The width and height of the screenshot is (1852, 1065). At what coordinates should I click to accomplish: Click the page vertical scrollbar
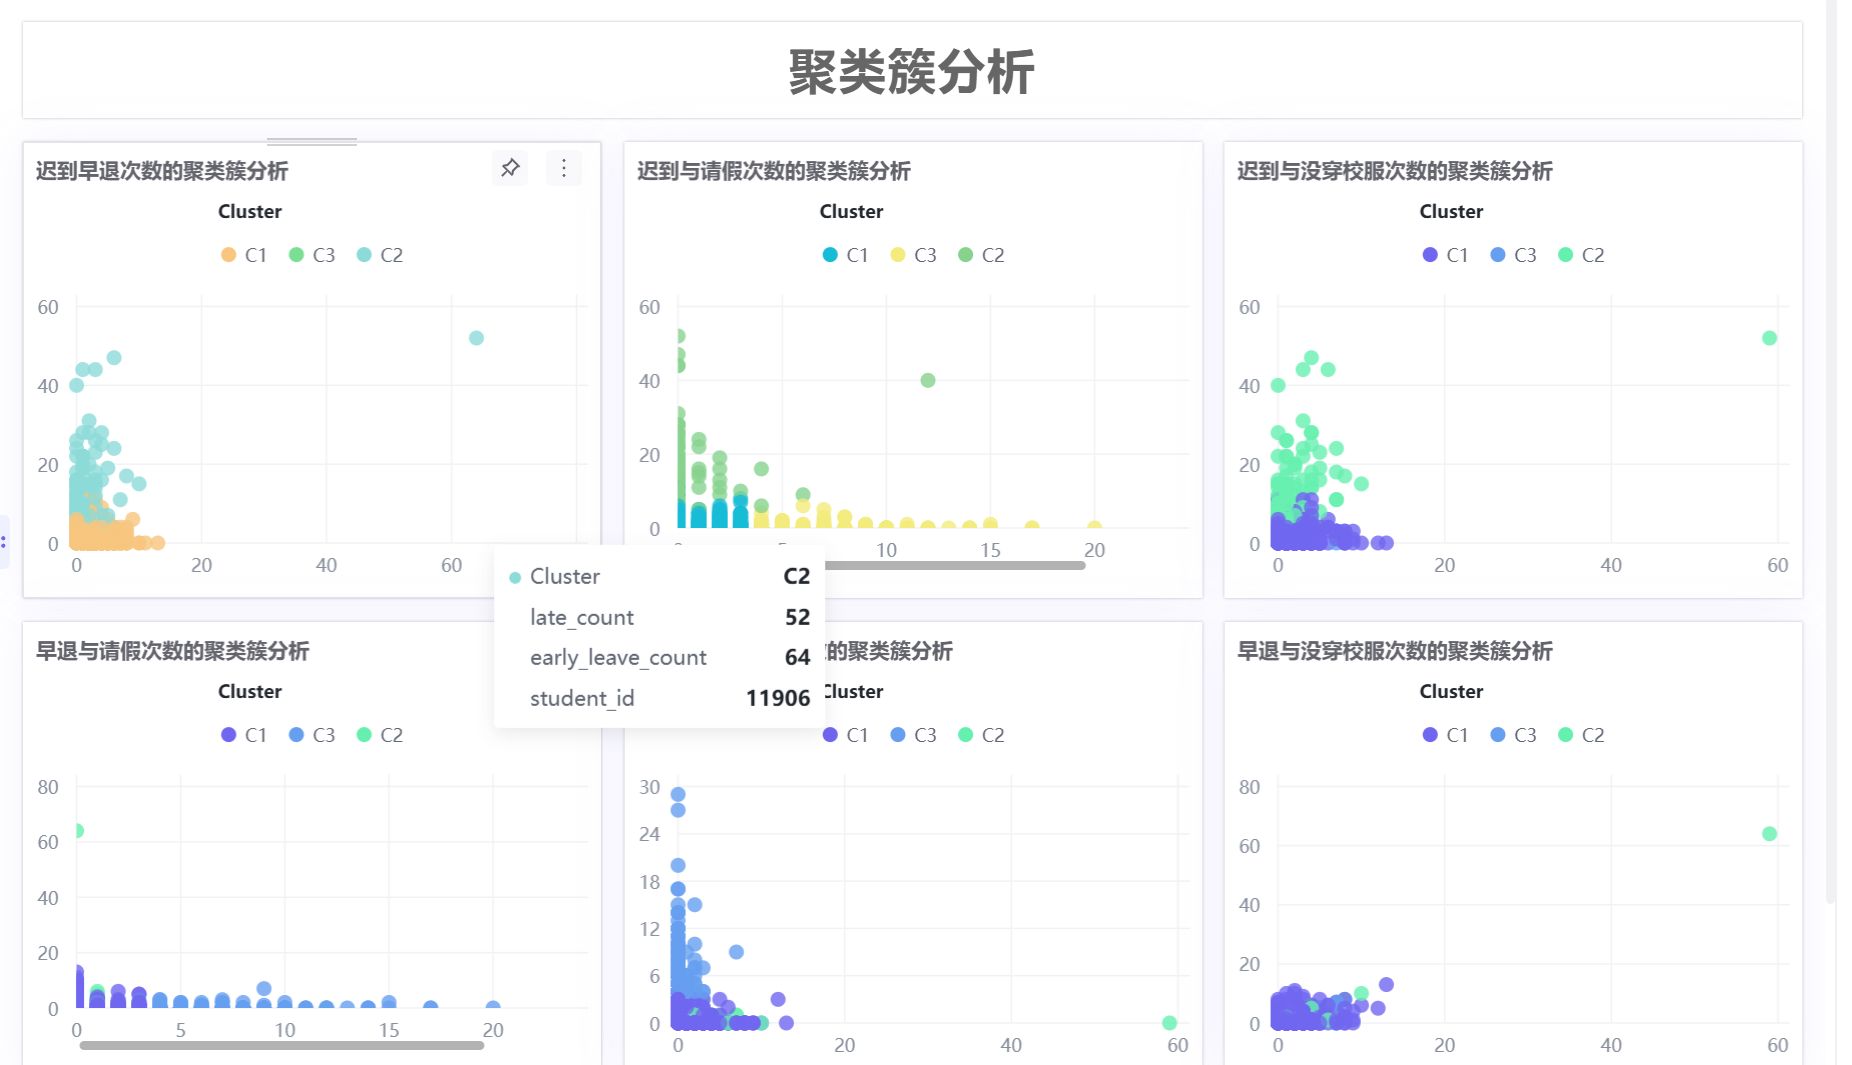[x=1830, y=450]
